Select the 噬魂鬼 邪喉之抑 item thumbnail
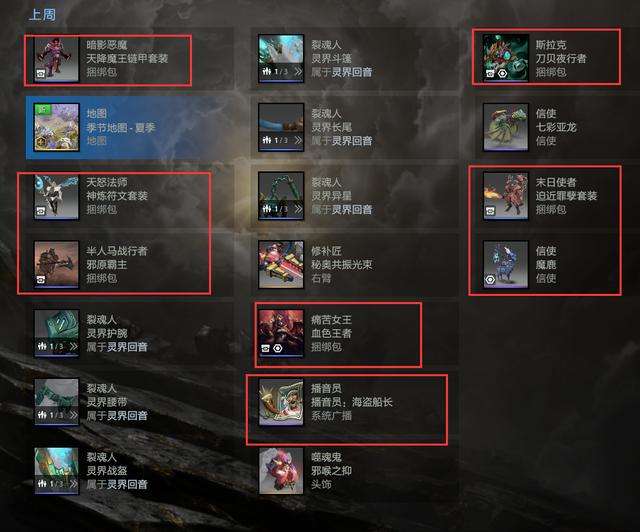This screenshot has height=532, width=640. coord(281,471)
